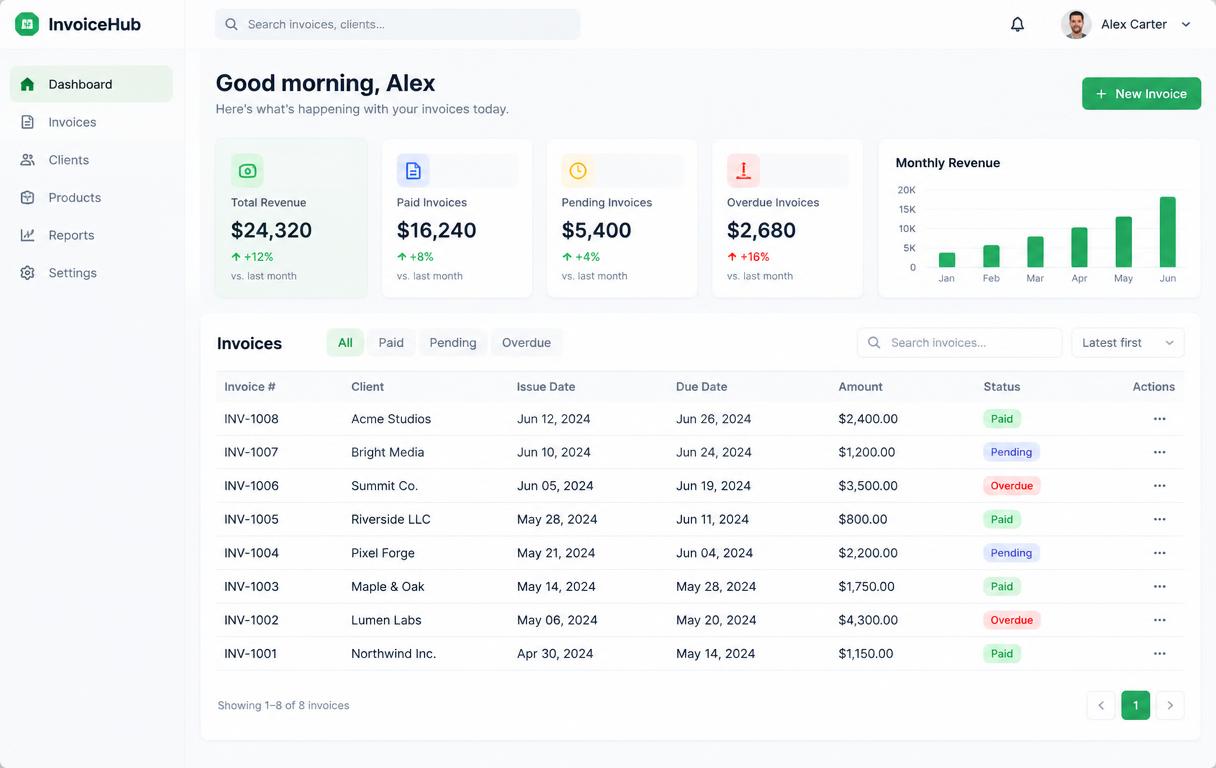Viewport: 1216px width, 768px height.
Task: Click the Amount column header
Action: 860,387
